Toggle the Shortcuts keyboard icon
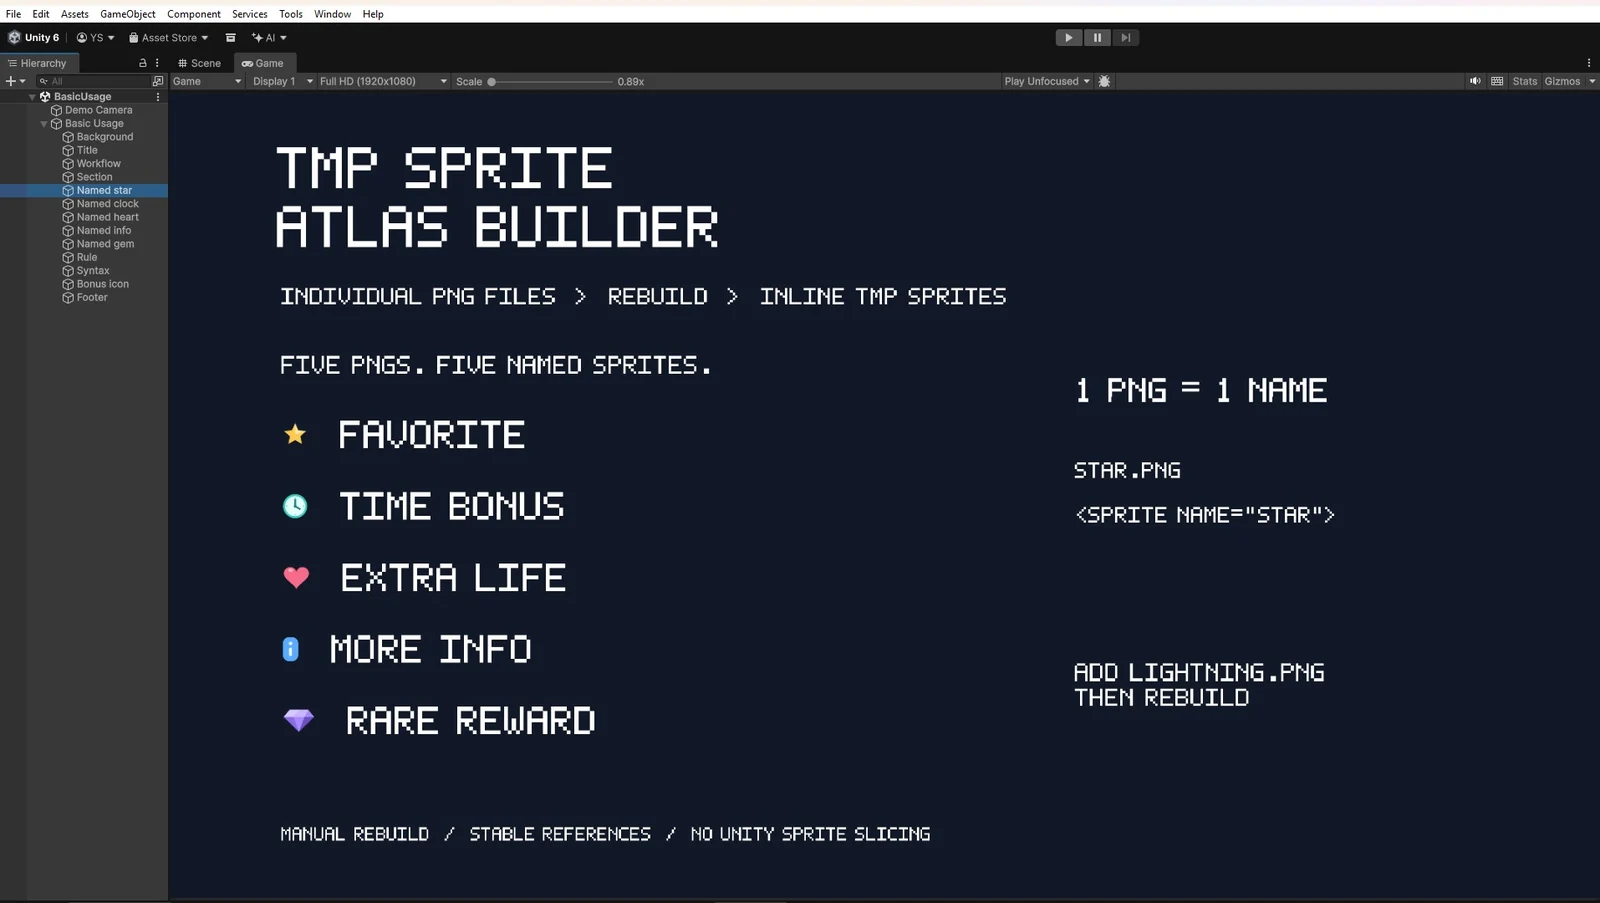Screen dimensions: 1600x903 point(1497,81)
